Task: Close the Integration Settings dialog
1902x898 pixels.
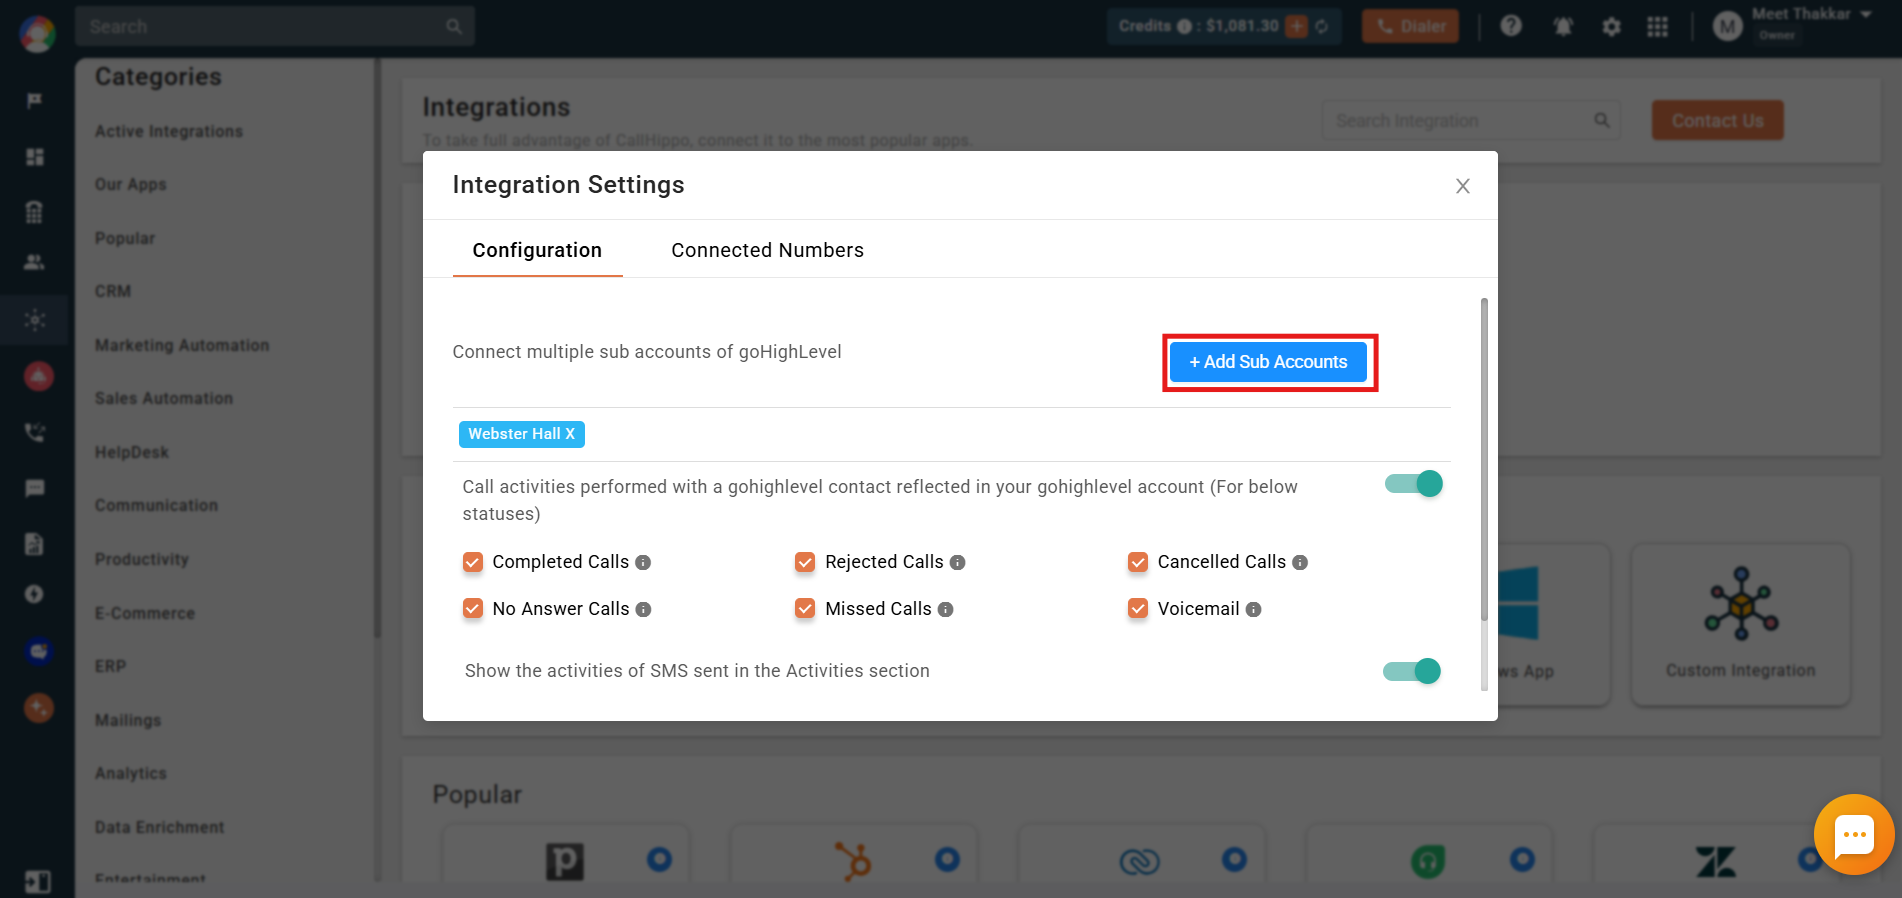Action: tap(1462, 186)
